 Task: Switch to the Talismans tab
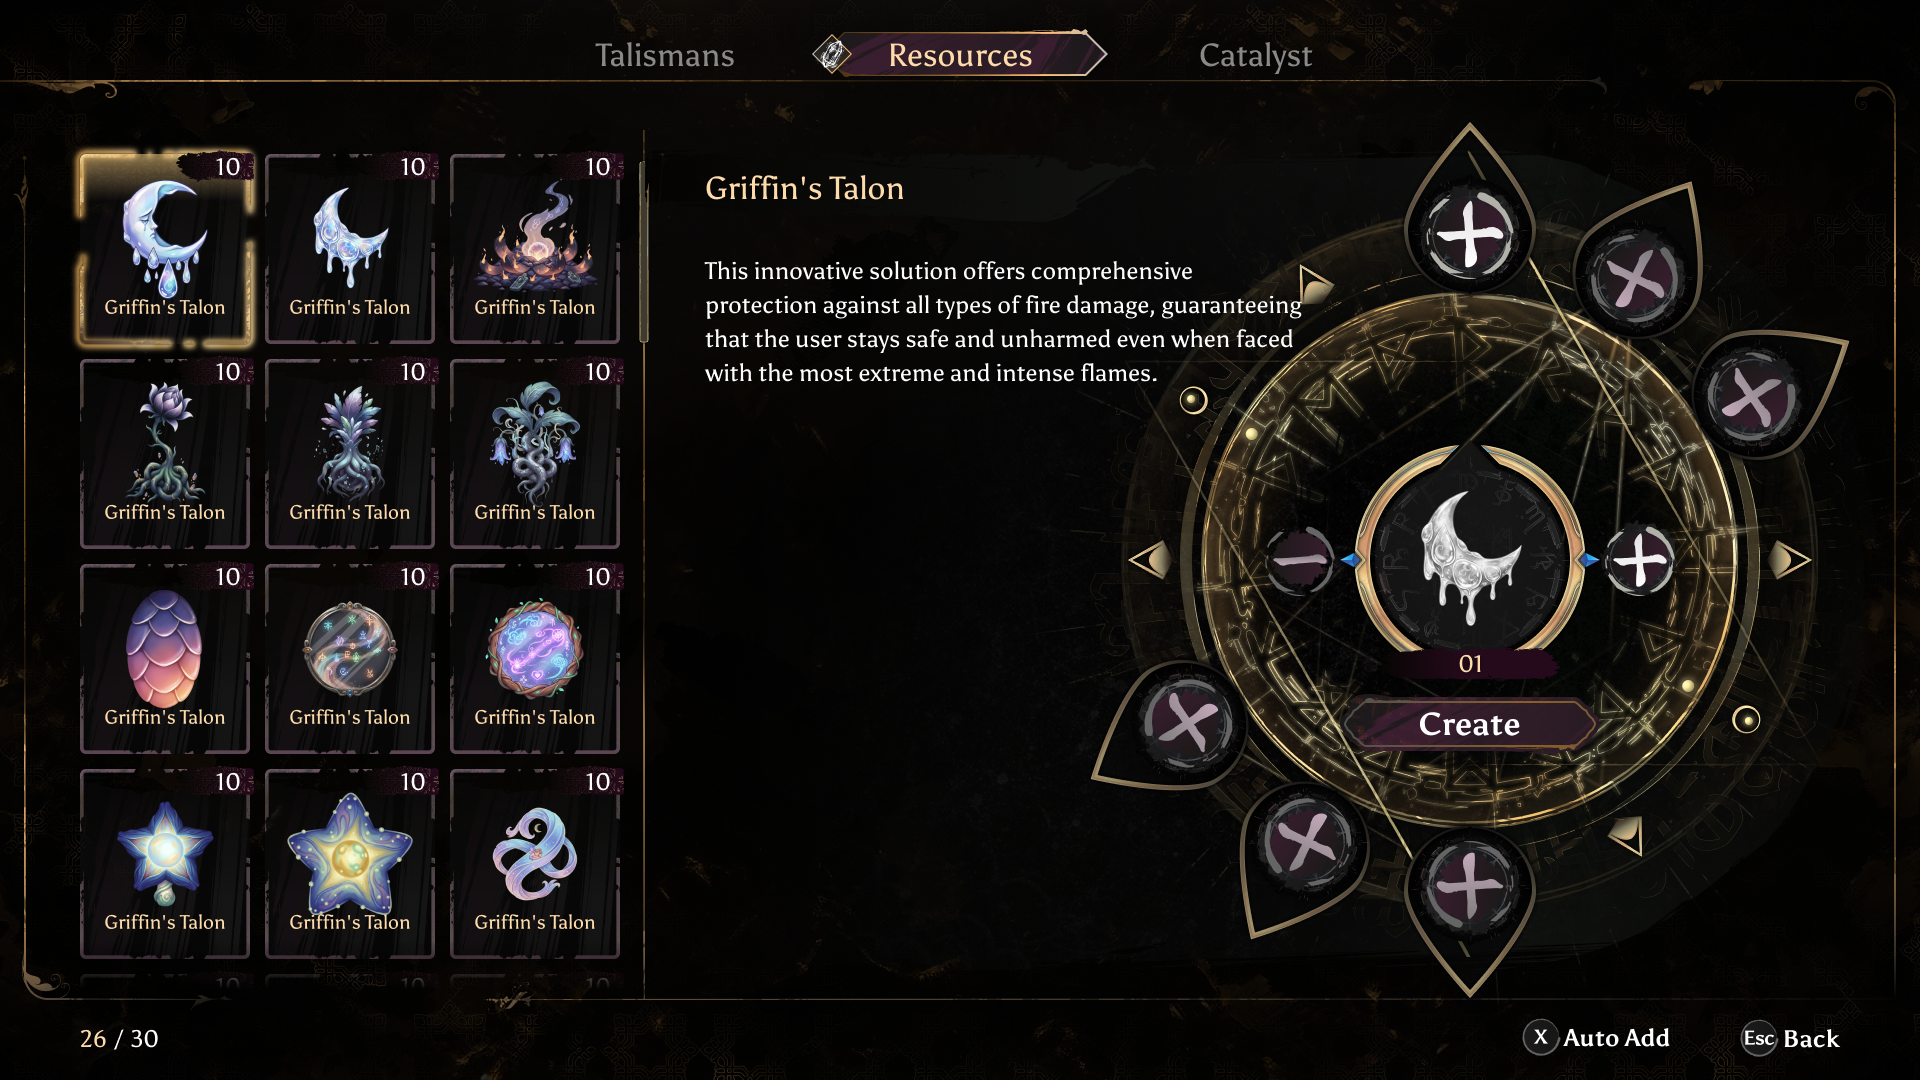pyautogui.click(x=664, y=55)
